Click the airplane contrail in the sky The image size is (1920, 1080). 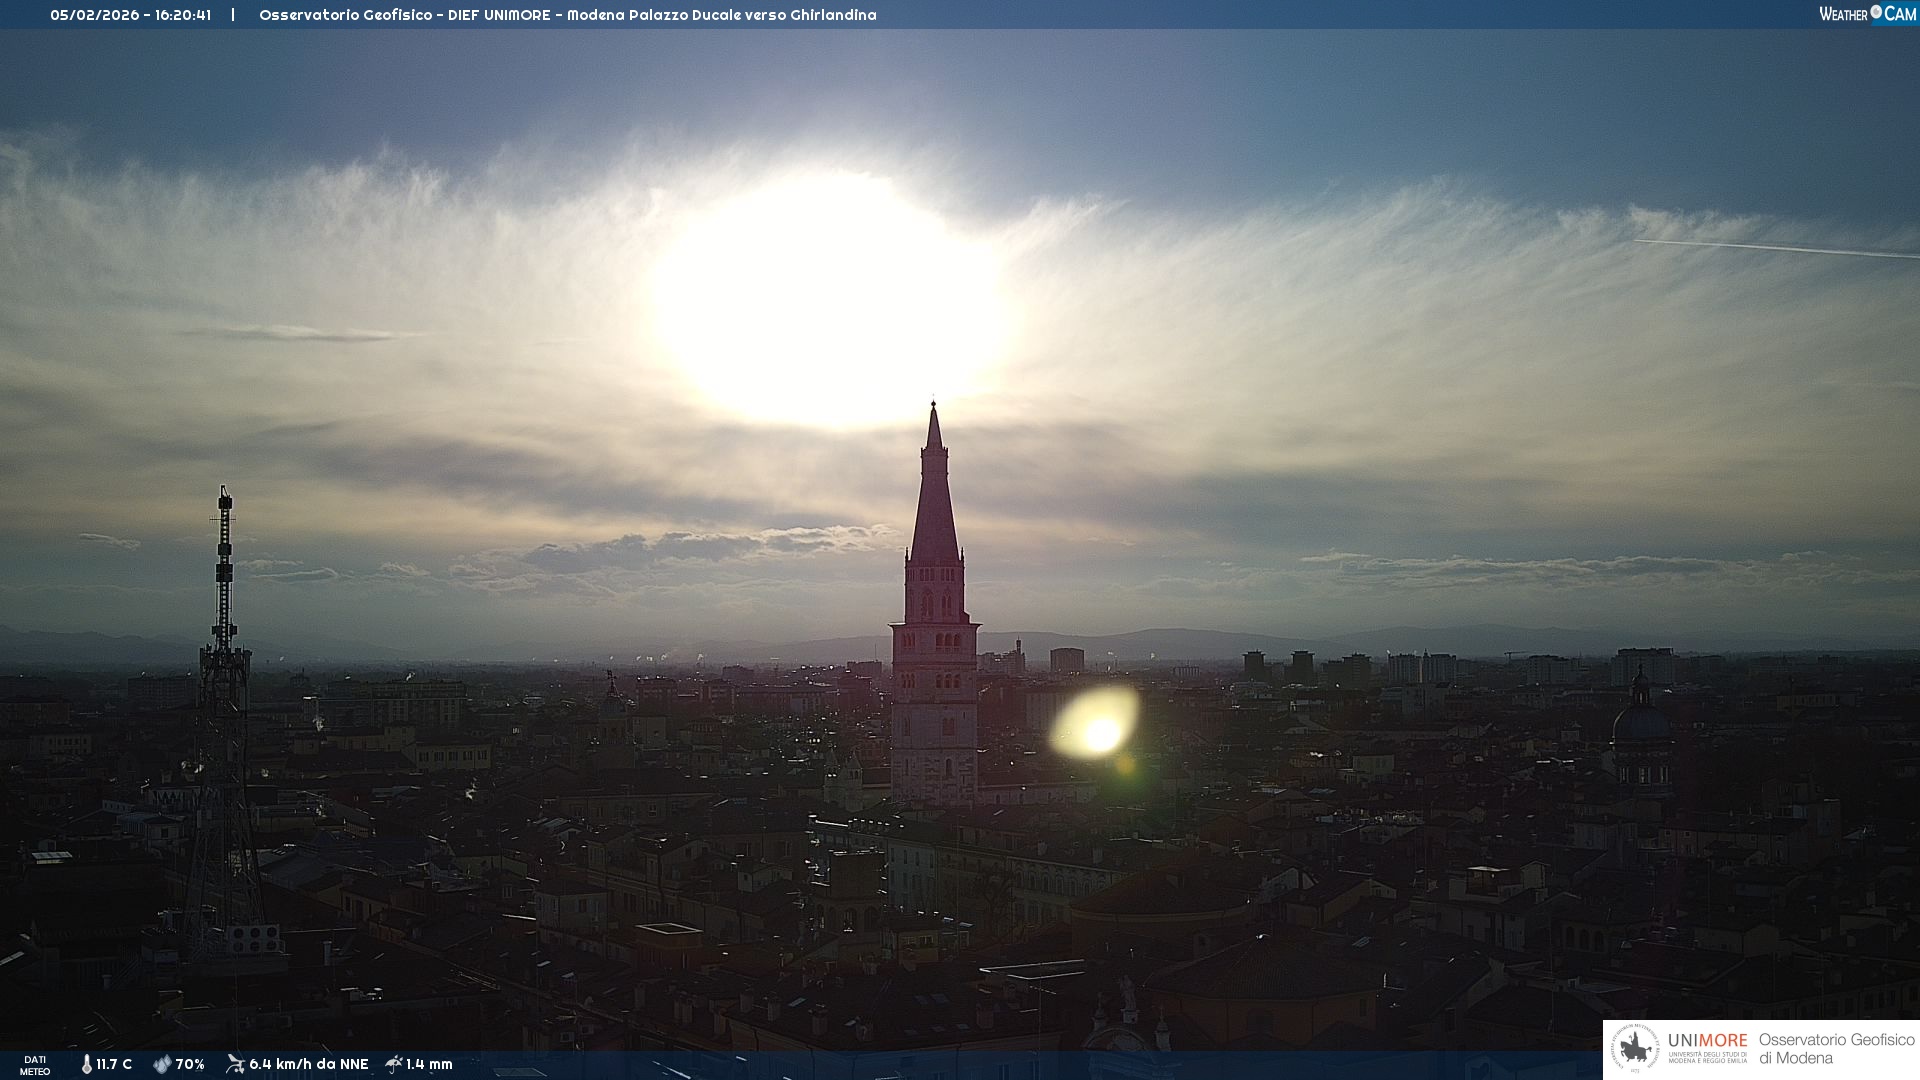(1775, 248)
